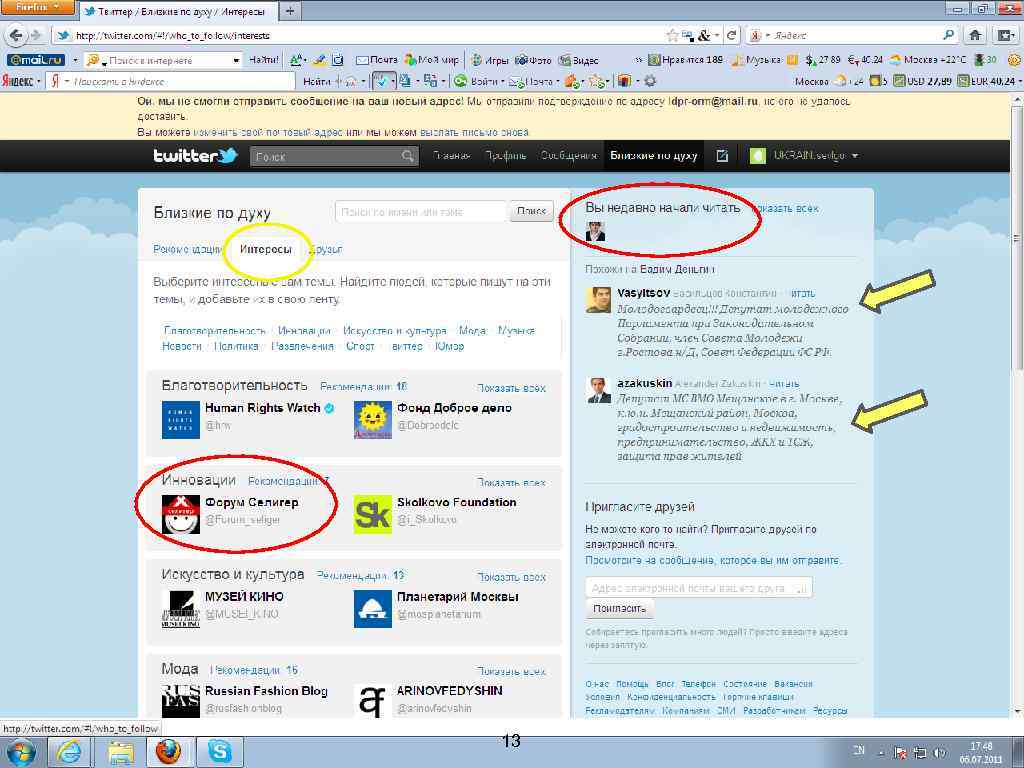
Task: Expand the Яндекс logo dropdown arrow
Action: (39, 81)
